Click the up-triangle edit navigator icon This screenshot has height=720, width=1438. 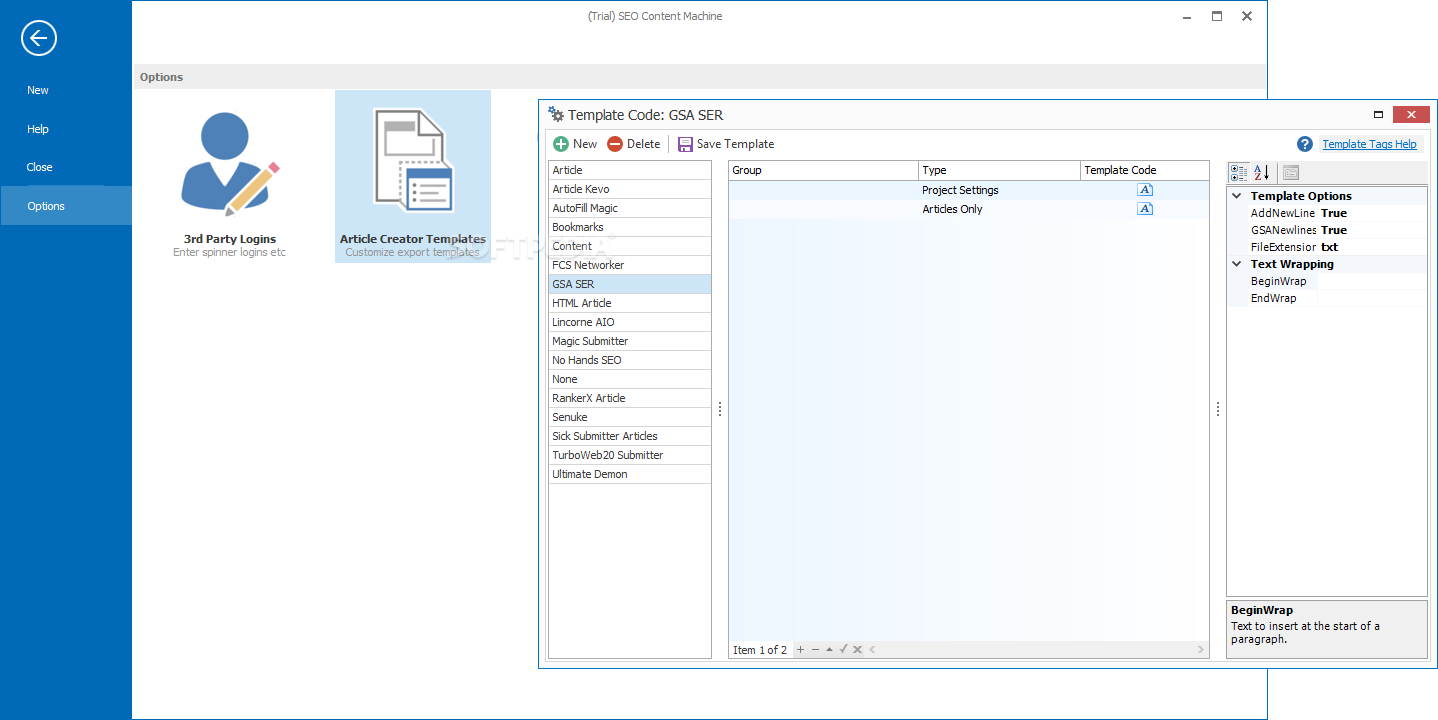pos(829,650)
